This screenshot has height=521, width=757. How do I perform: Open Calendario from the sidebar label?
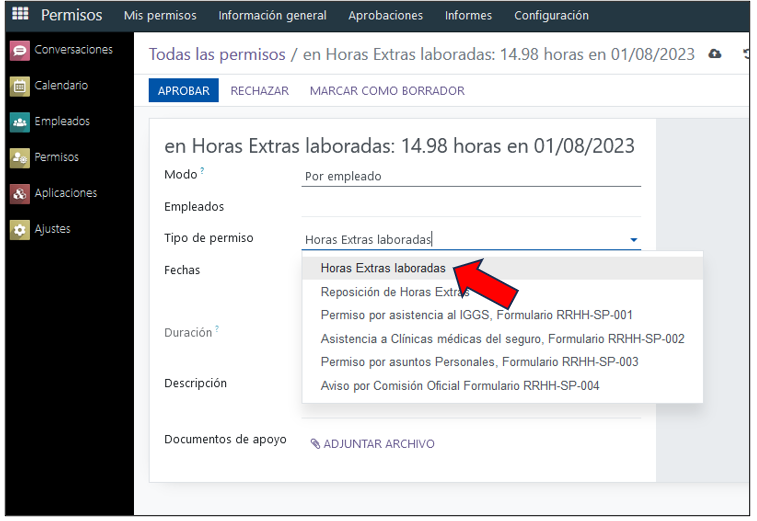[61, 85]
